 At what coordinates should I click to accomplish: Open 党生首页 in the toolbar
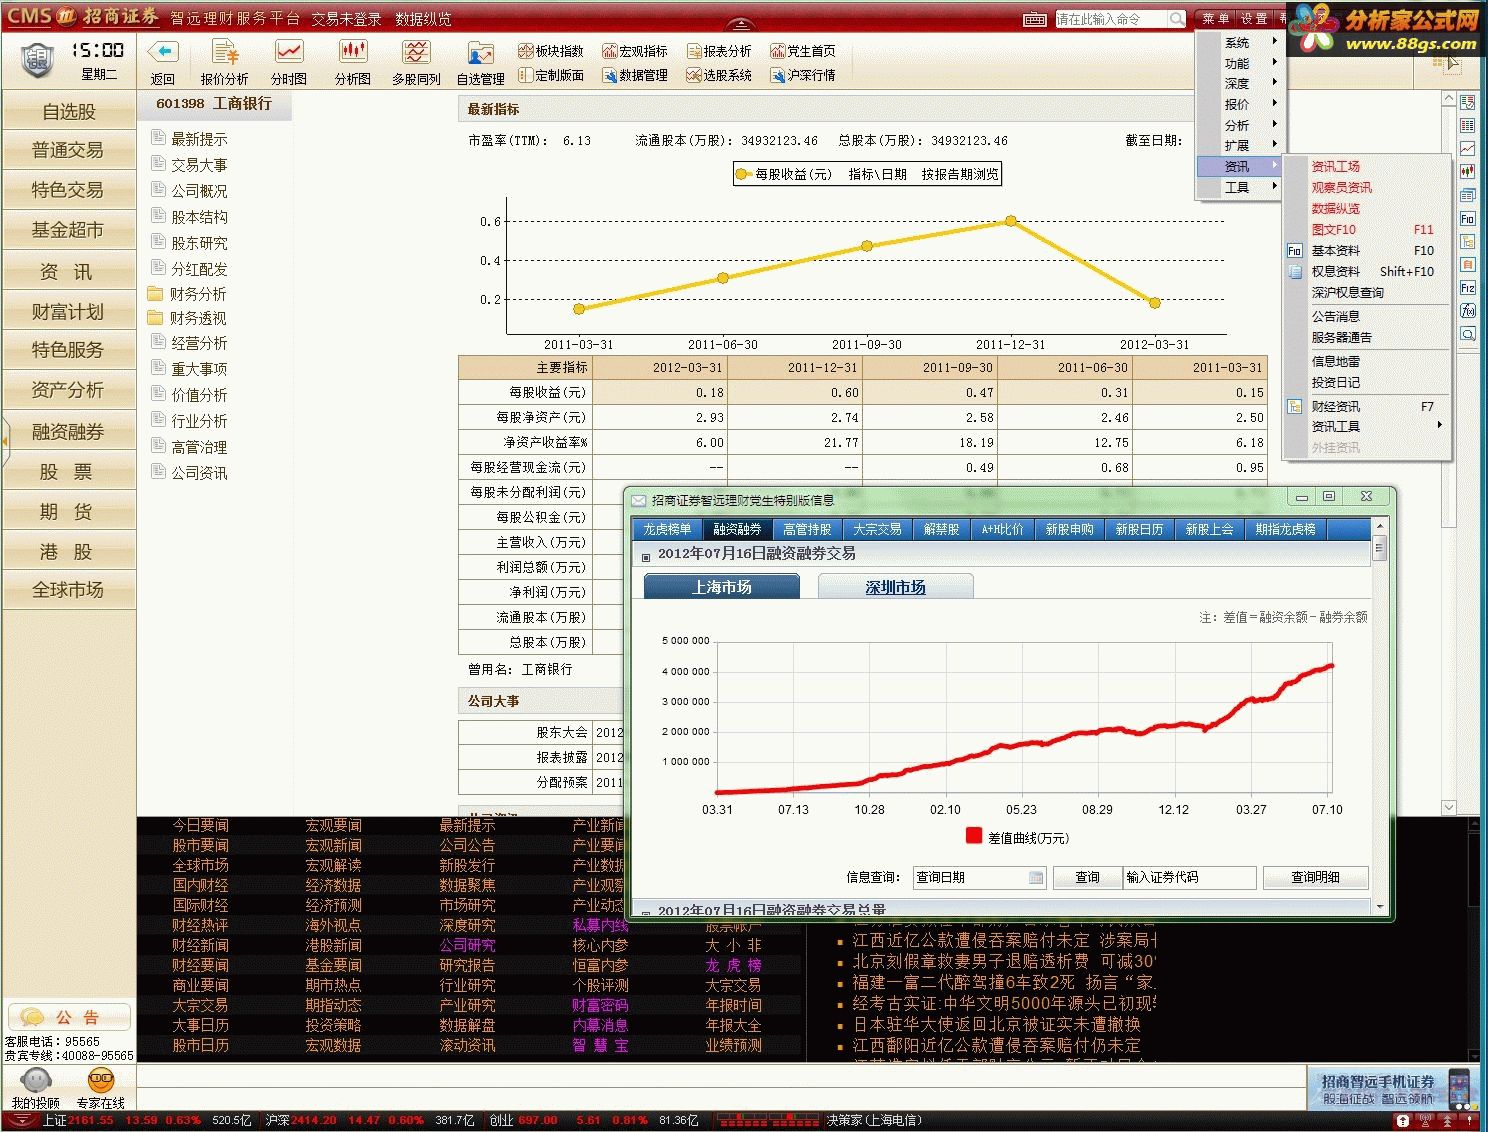[803, 51]
